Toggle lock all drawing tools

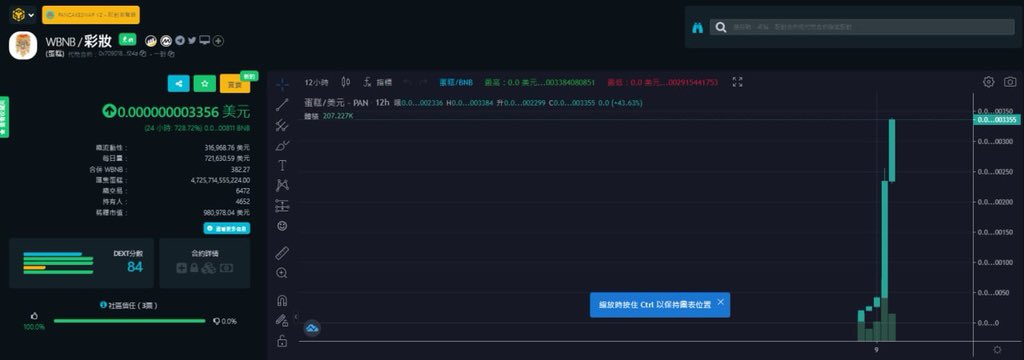(282, 341)
